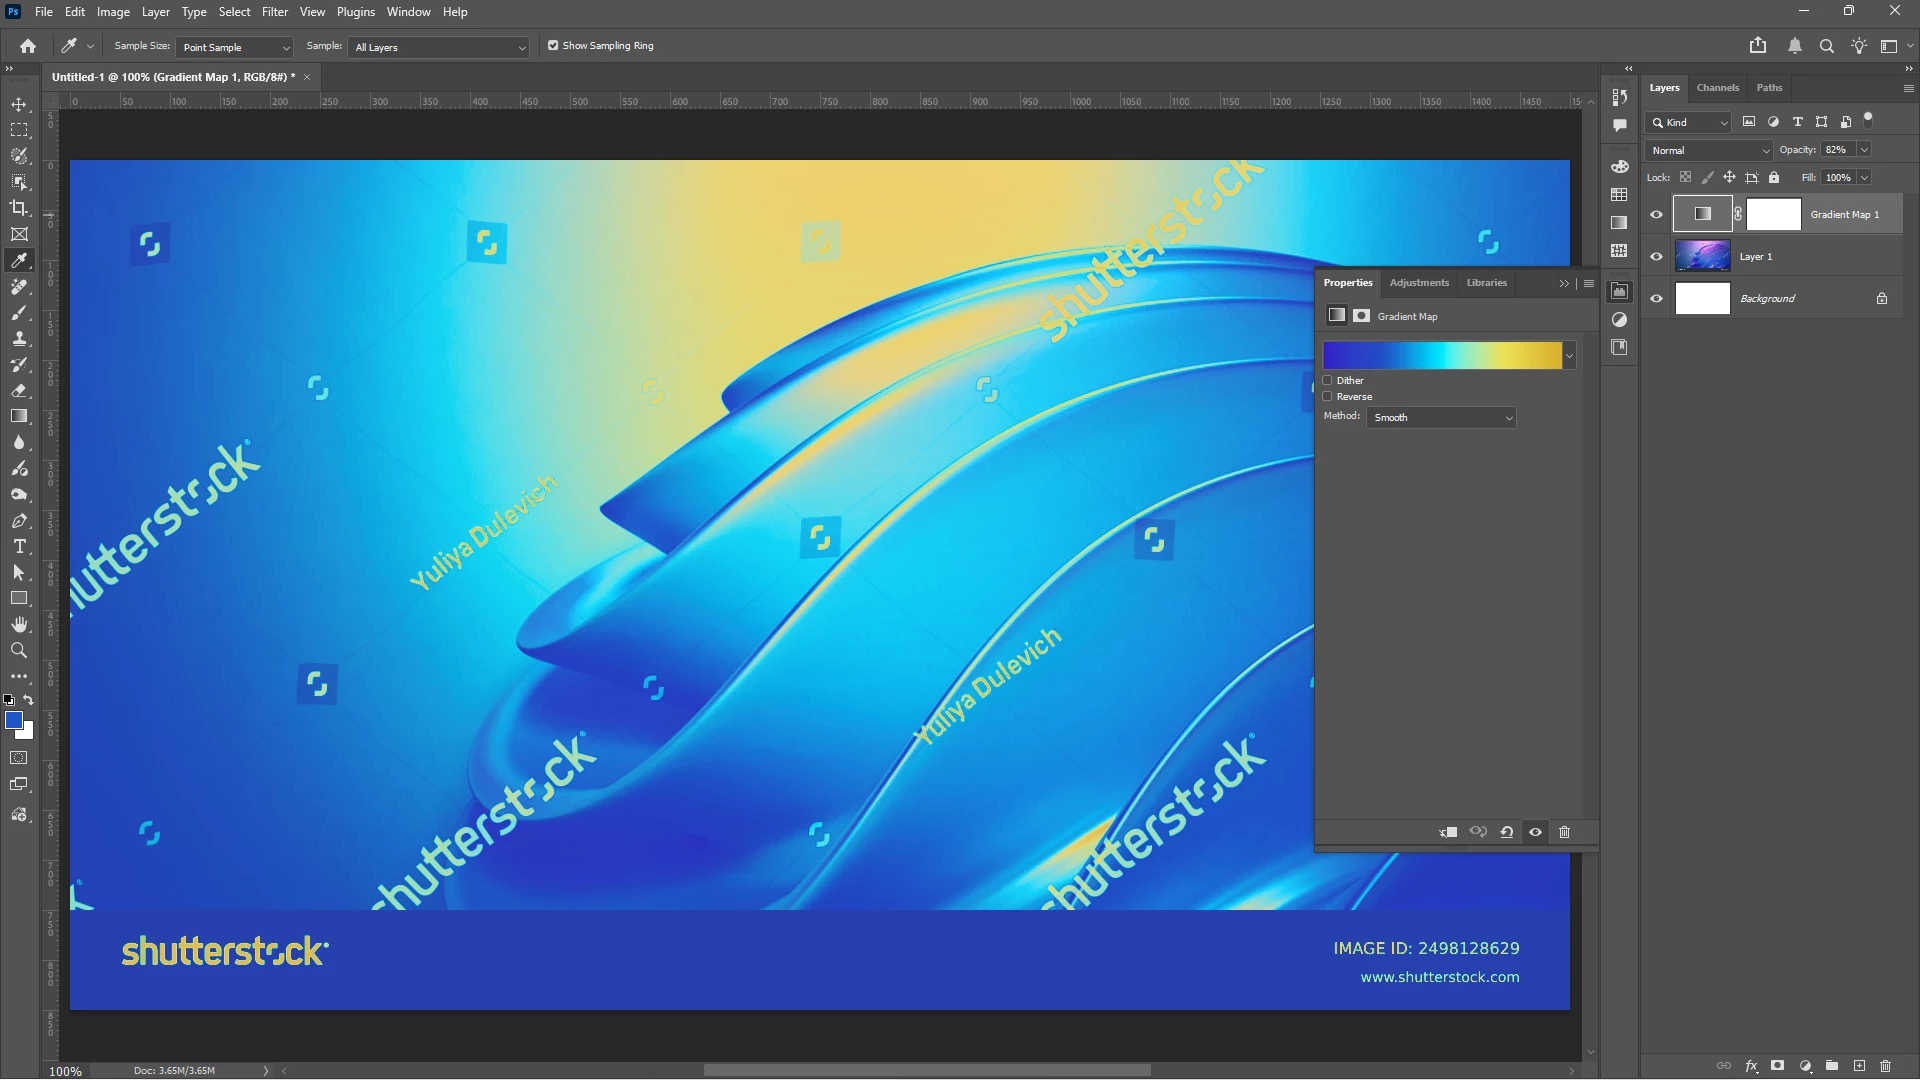Open the Fill slider dropdown arrow

click(x=1864, y=178)
